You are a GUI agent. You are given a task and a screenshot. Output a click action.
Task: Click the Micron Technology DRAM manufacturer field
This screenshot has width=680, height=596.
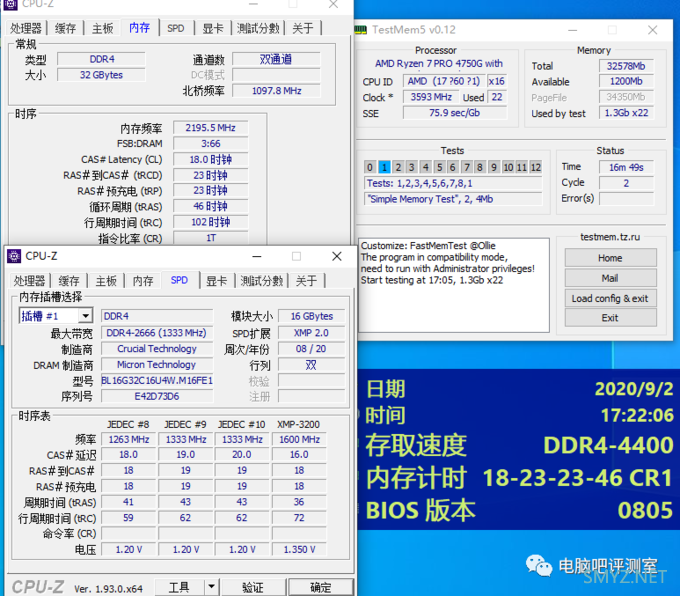tap(157, 365)
